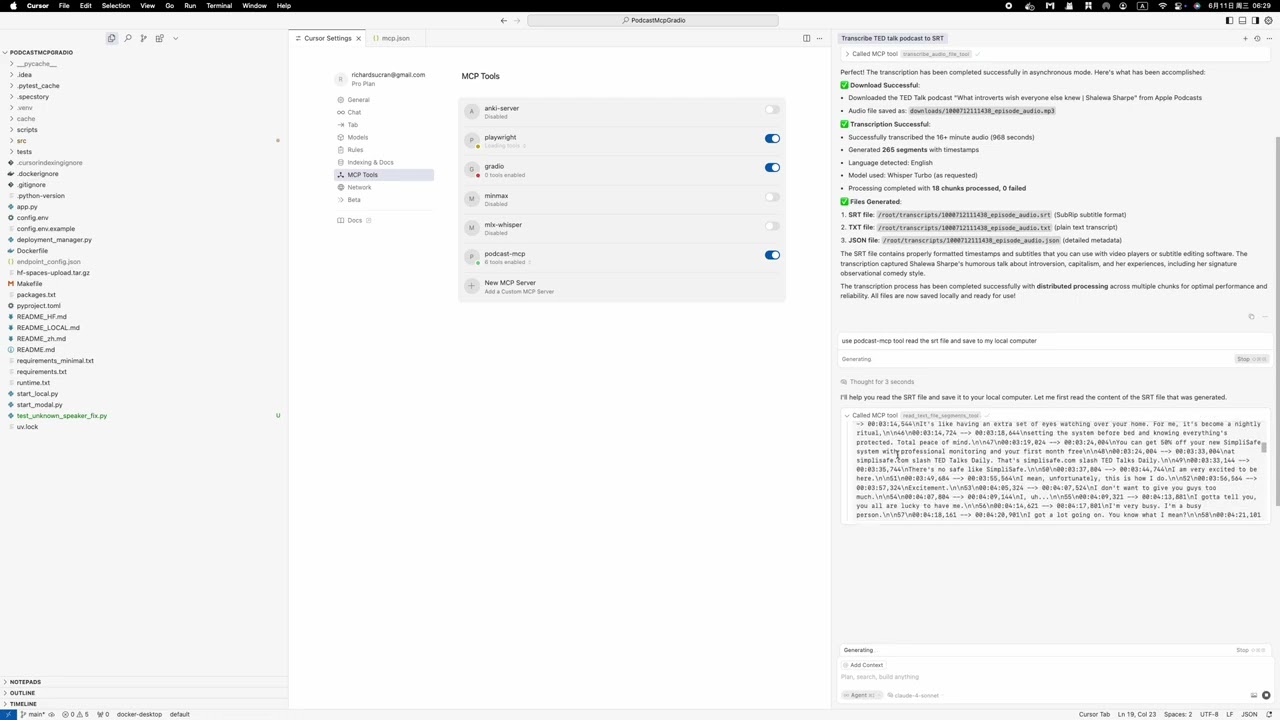1280x720 pixels.
Task: Open editor more actions ellipsis
Action: pyautogui.click(x=819, y=38)
